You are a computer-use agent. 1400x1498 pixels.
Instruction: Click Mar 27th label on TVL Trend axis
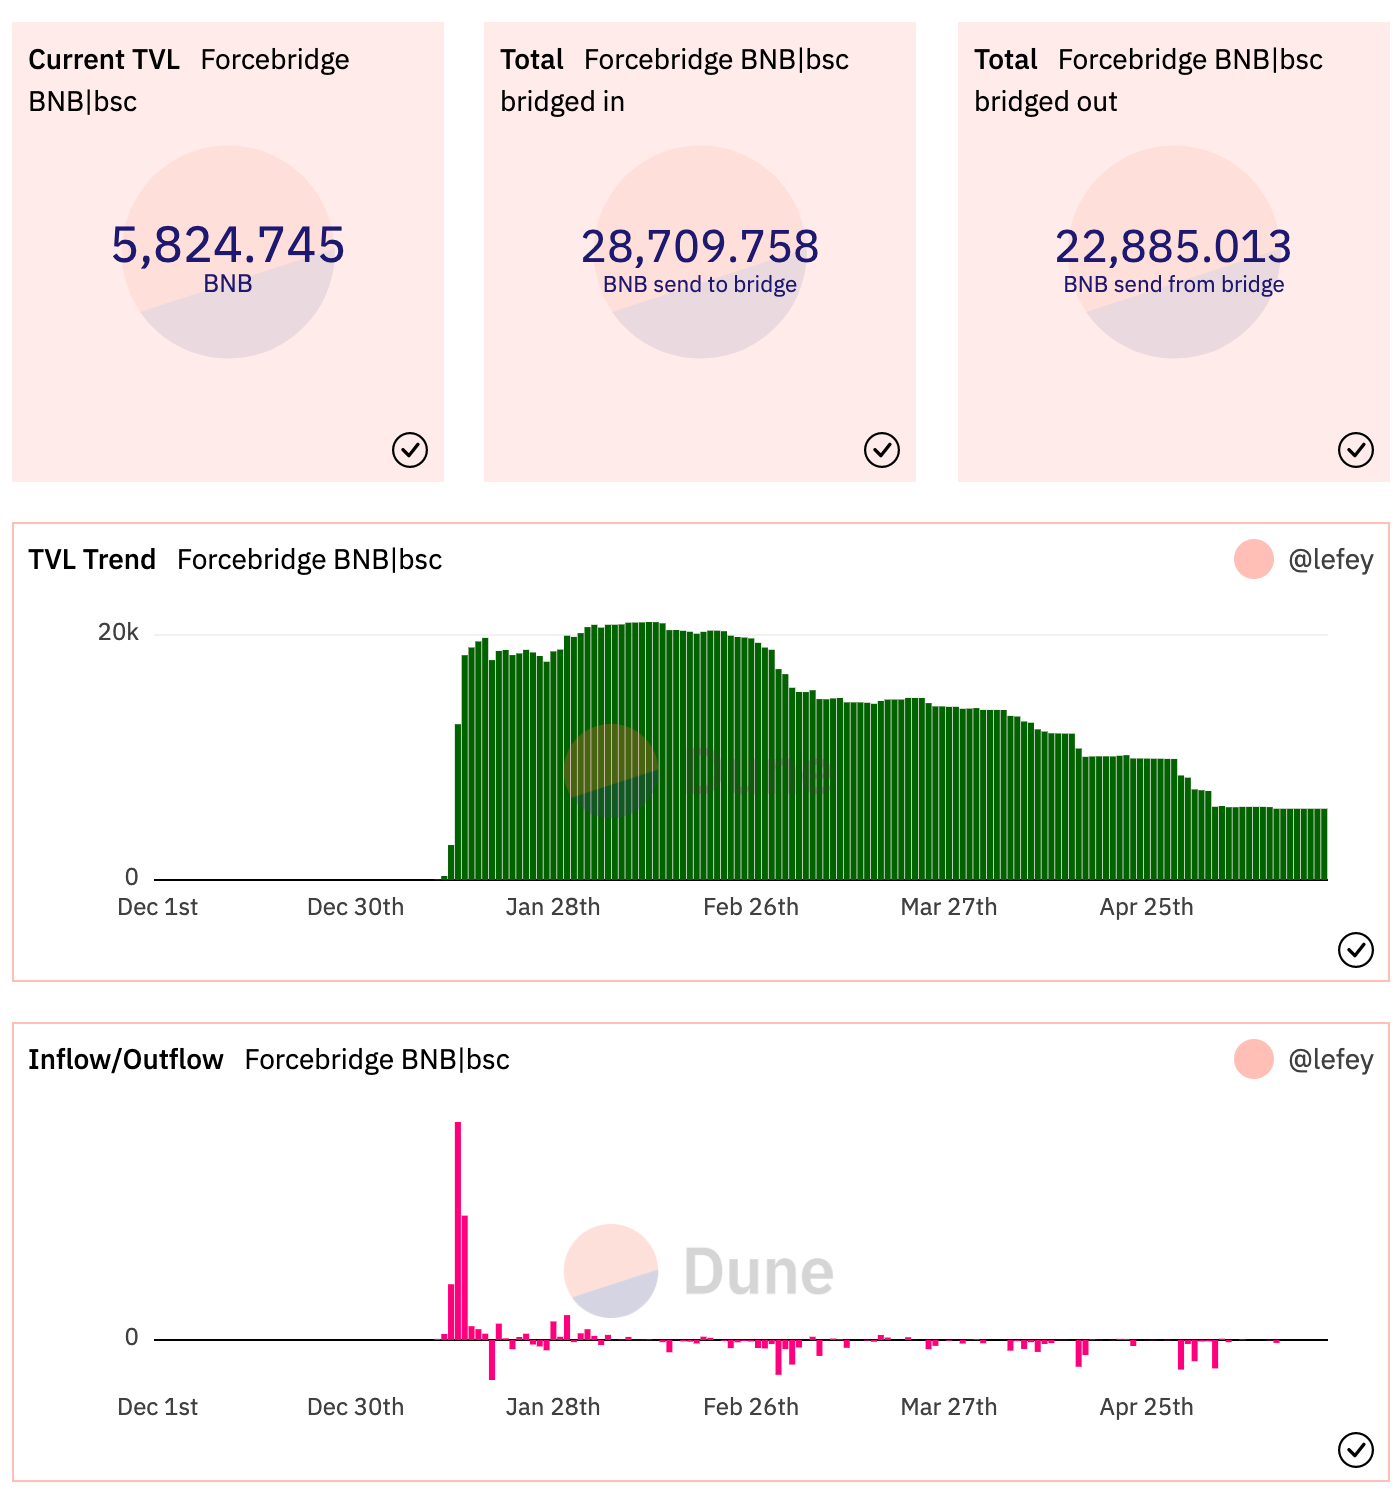coord(949,907)
